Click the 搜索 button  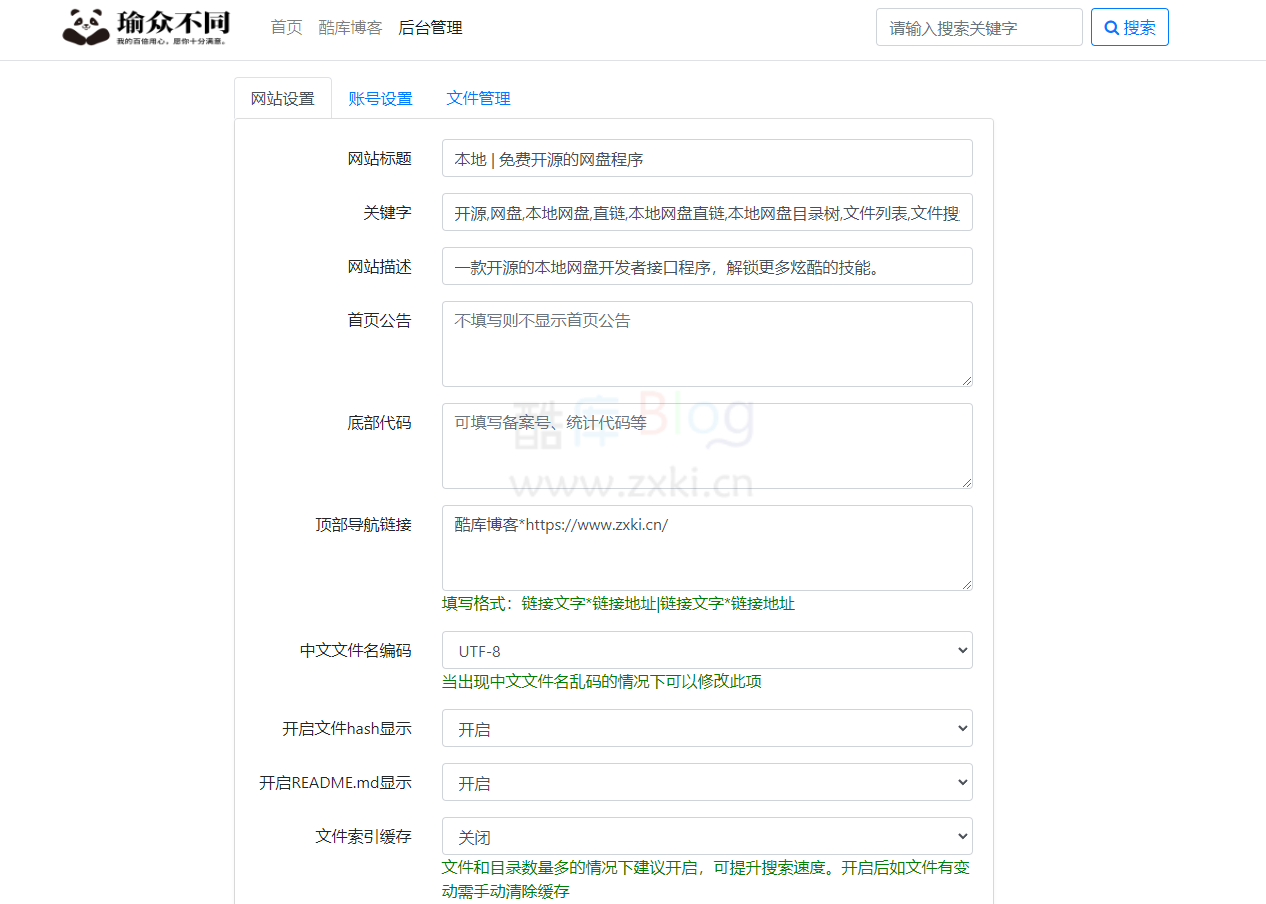[1129, 27]
